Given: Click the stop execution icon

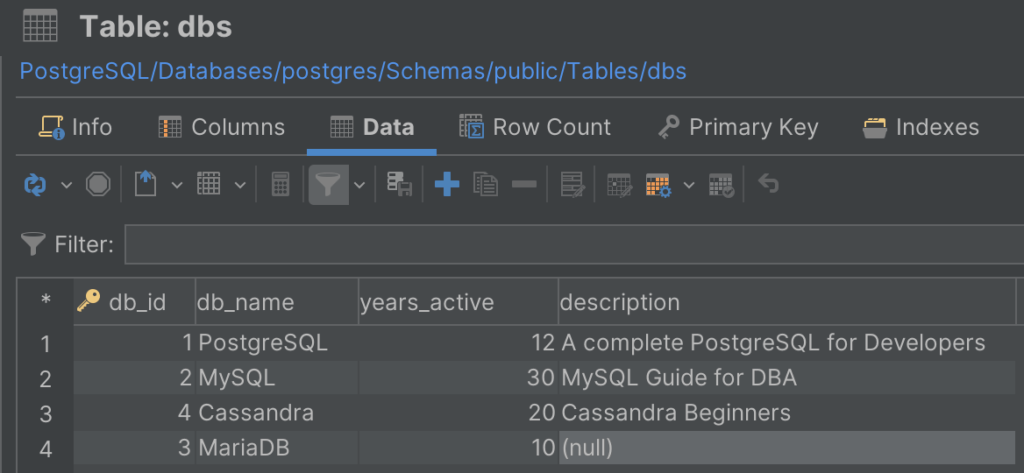Looking at the screenshot, I should point(98,185).
